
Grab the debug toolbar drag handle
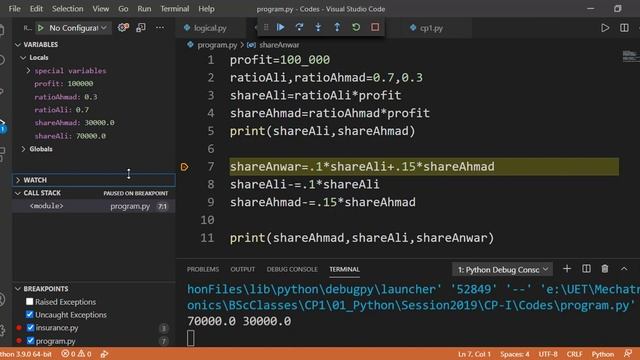[266, 27]
